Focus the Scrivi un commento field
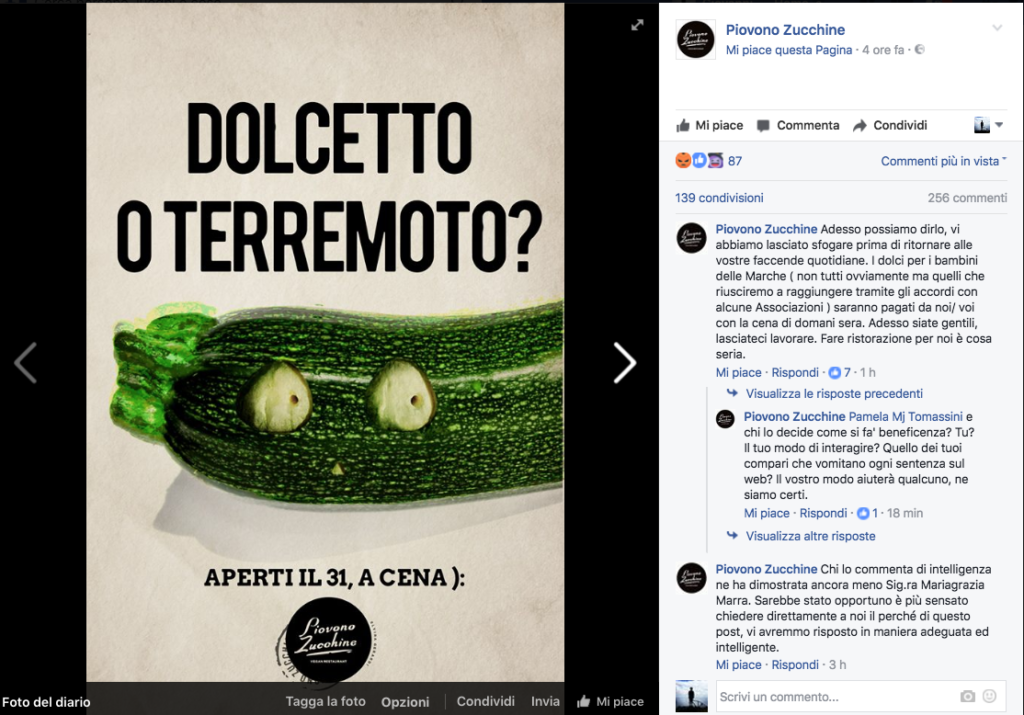Viewport: 1024px width, 715px height. [836, 696]
